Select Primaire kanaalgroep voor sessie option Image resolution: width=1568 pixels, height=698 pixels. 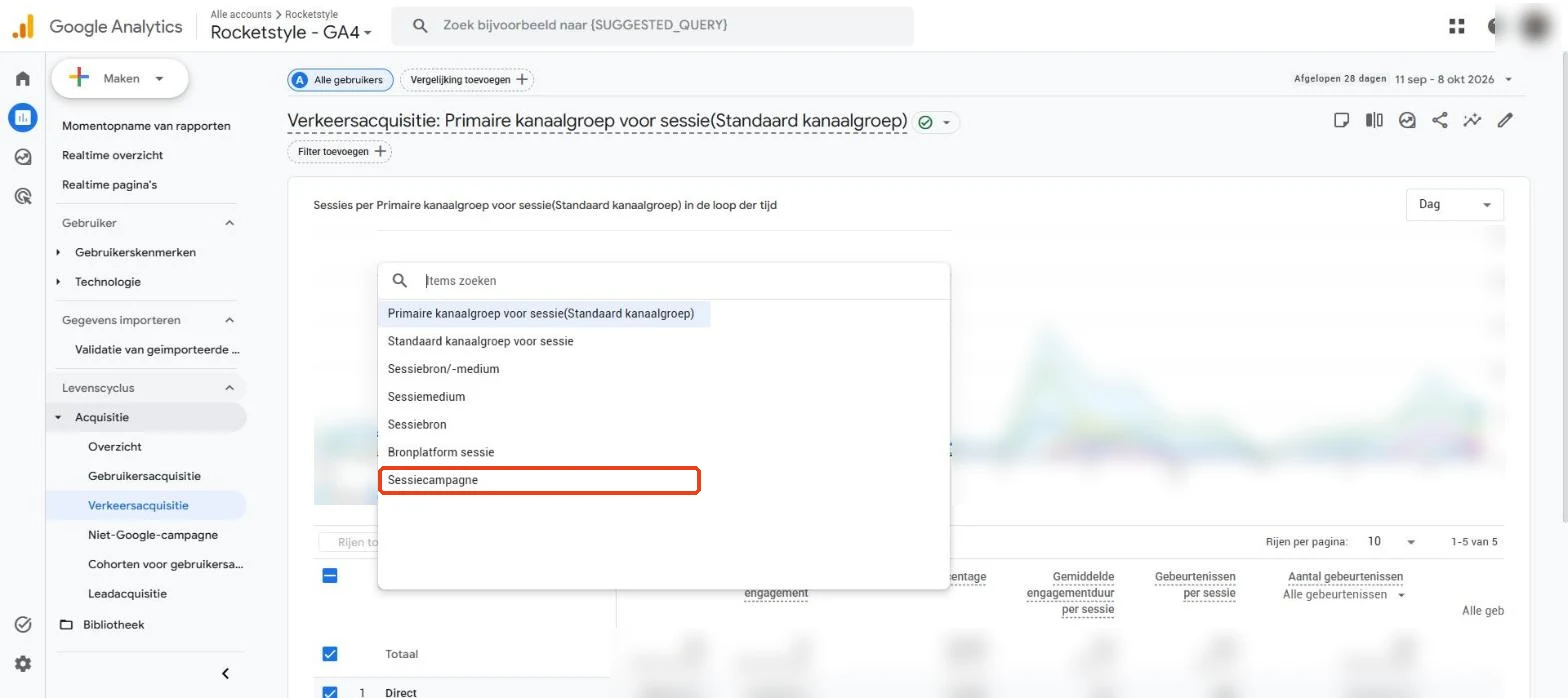coord(544,314)
